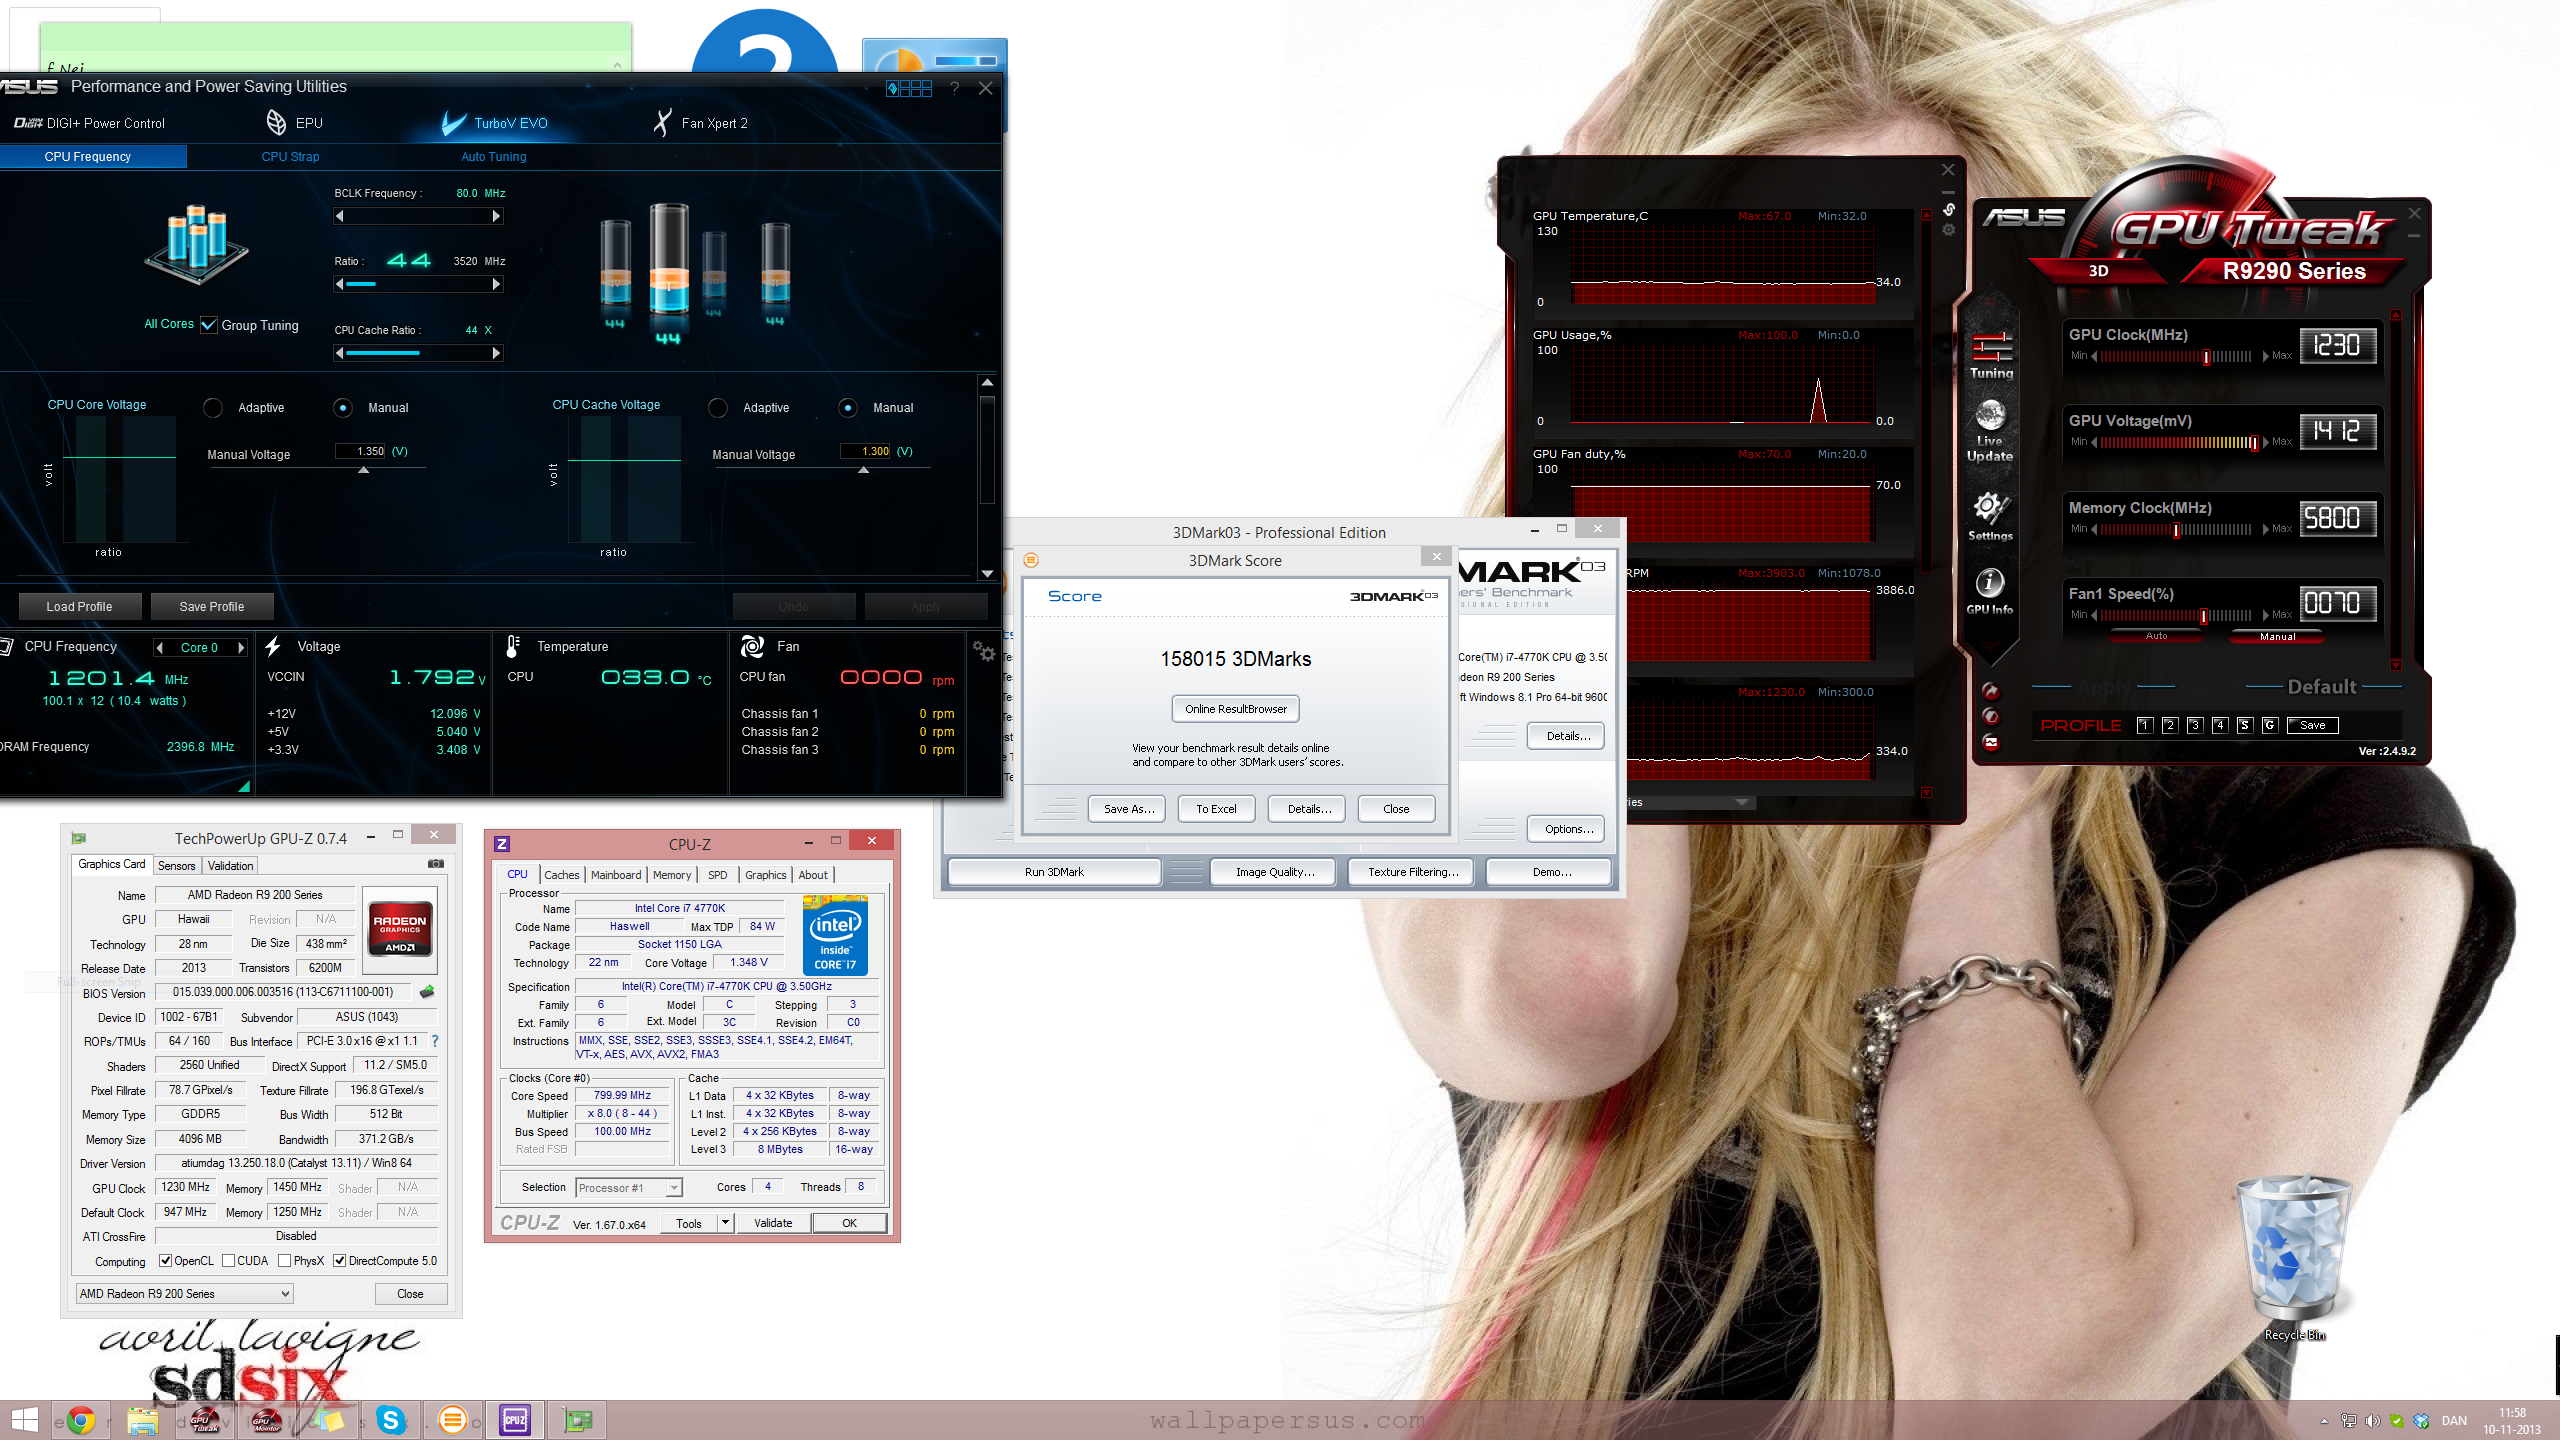Click CPU Ratio increase arrow
The width and height of the screenshot is (2560, 1440).
(496, 284)
